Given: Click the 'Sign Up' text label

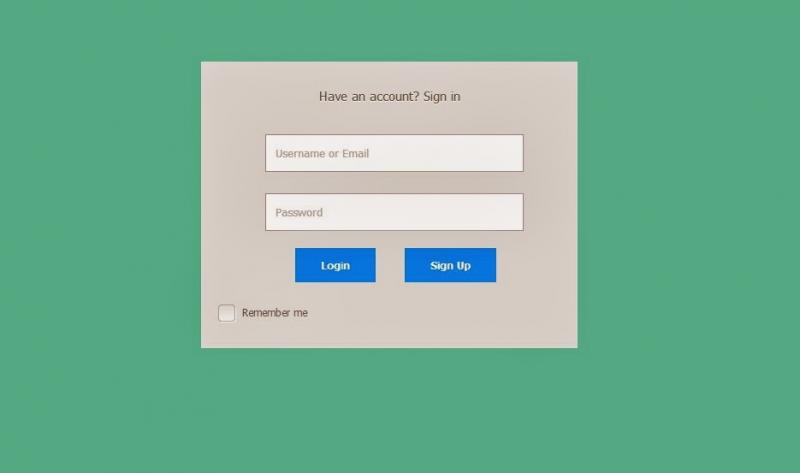Looking at the screenshot, I should [450, 266].
